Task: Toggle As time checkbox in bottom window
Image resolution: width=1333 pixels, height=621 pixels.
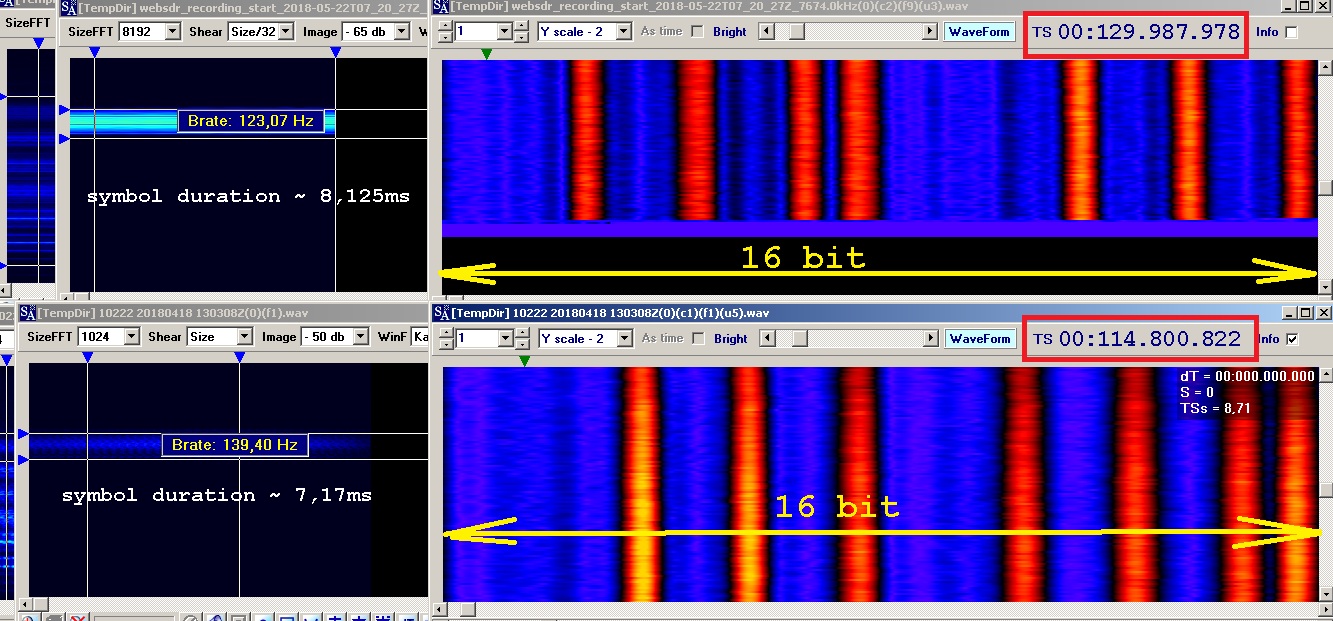Action: [697, 339]
